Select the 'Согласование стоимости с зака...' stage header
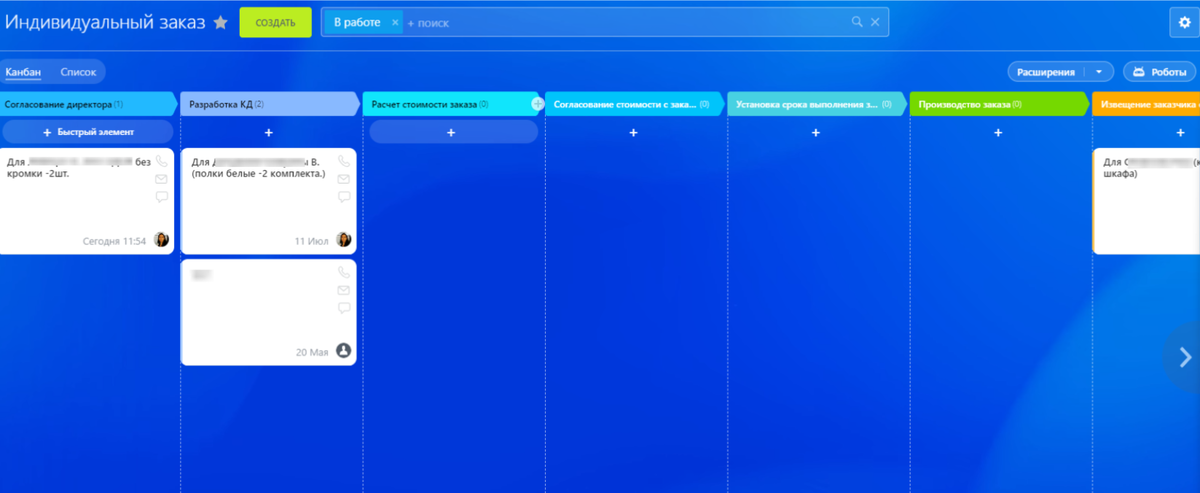The image size is (1200, 493). click(x=635, y=104)
